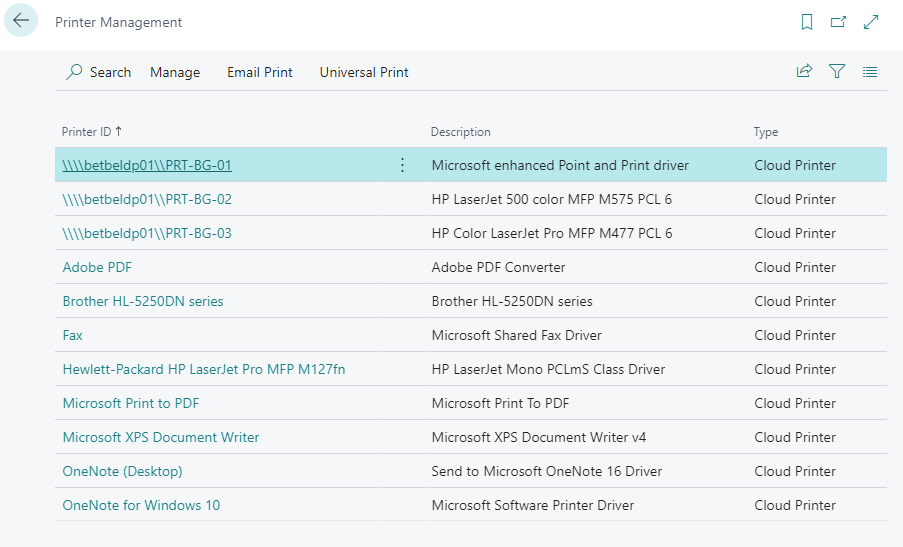Screen dimensions: 903x547
Task: Click Cloud Printer type in PRT-BG-02 row
Action: pyautogui.click(x=795, y=199)
